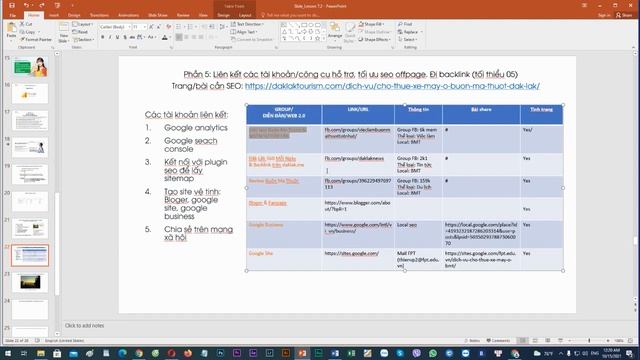The image size is (640, 360).
Task: Open the font name dropdown
Action: pos(129,27)
